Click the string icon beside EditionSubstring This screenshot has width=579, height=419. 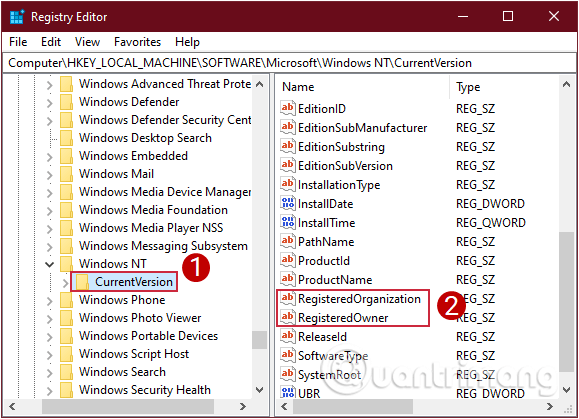pyautogui.click(x=288, y=146)
